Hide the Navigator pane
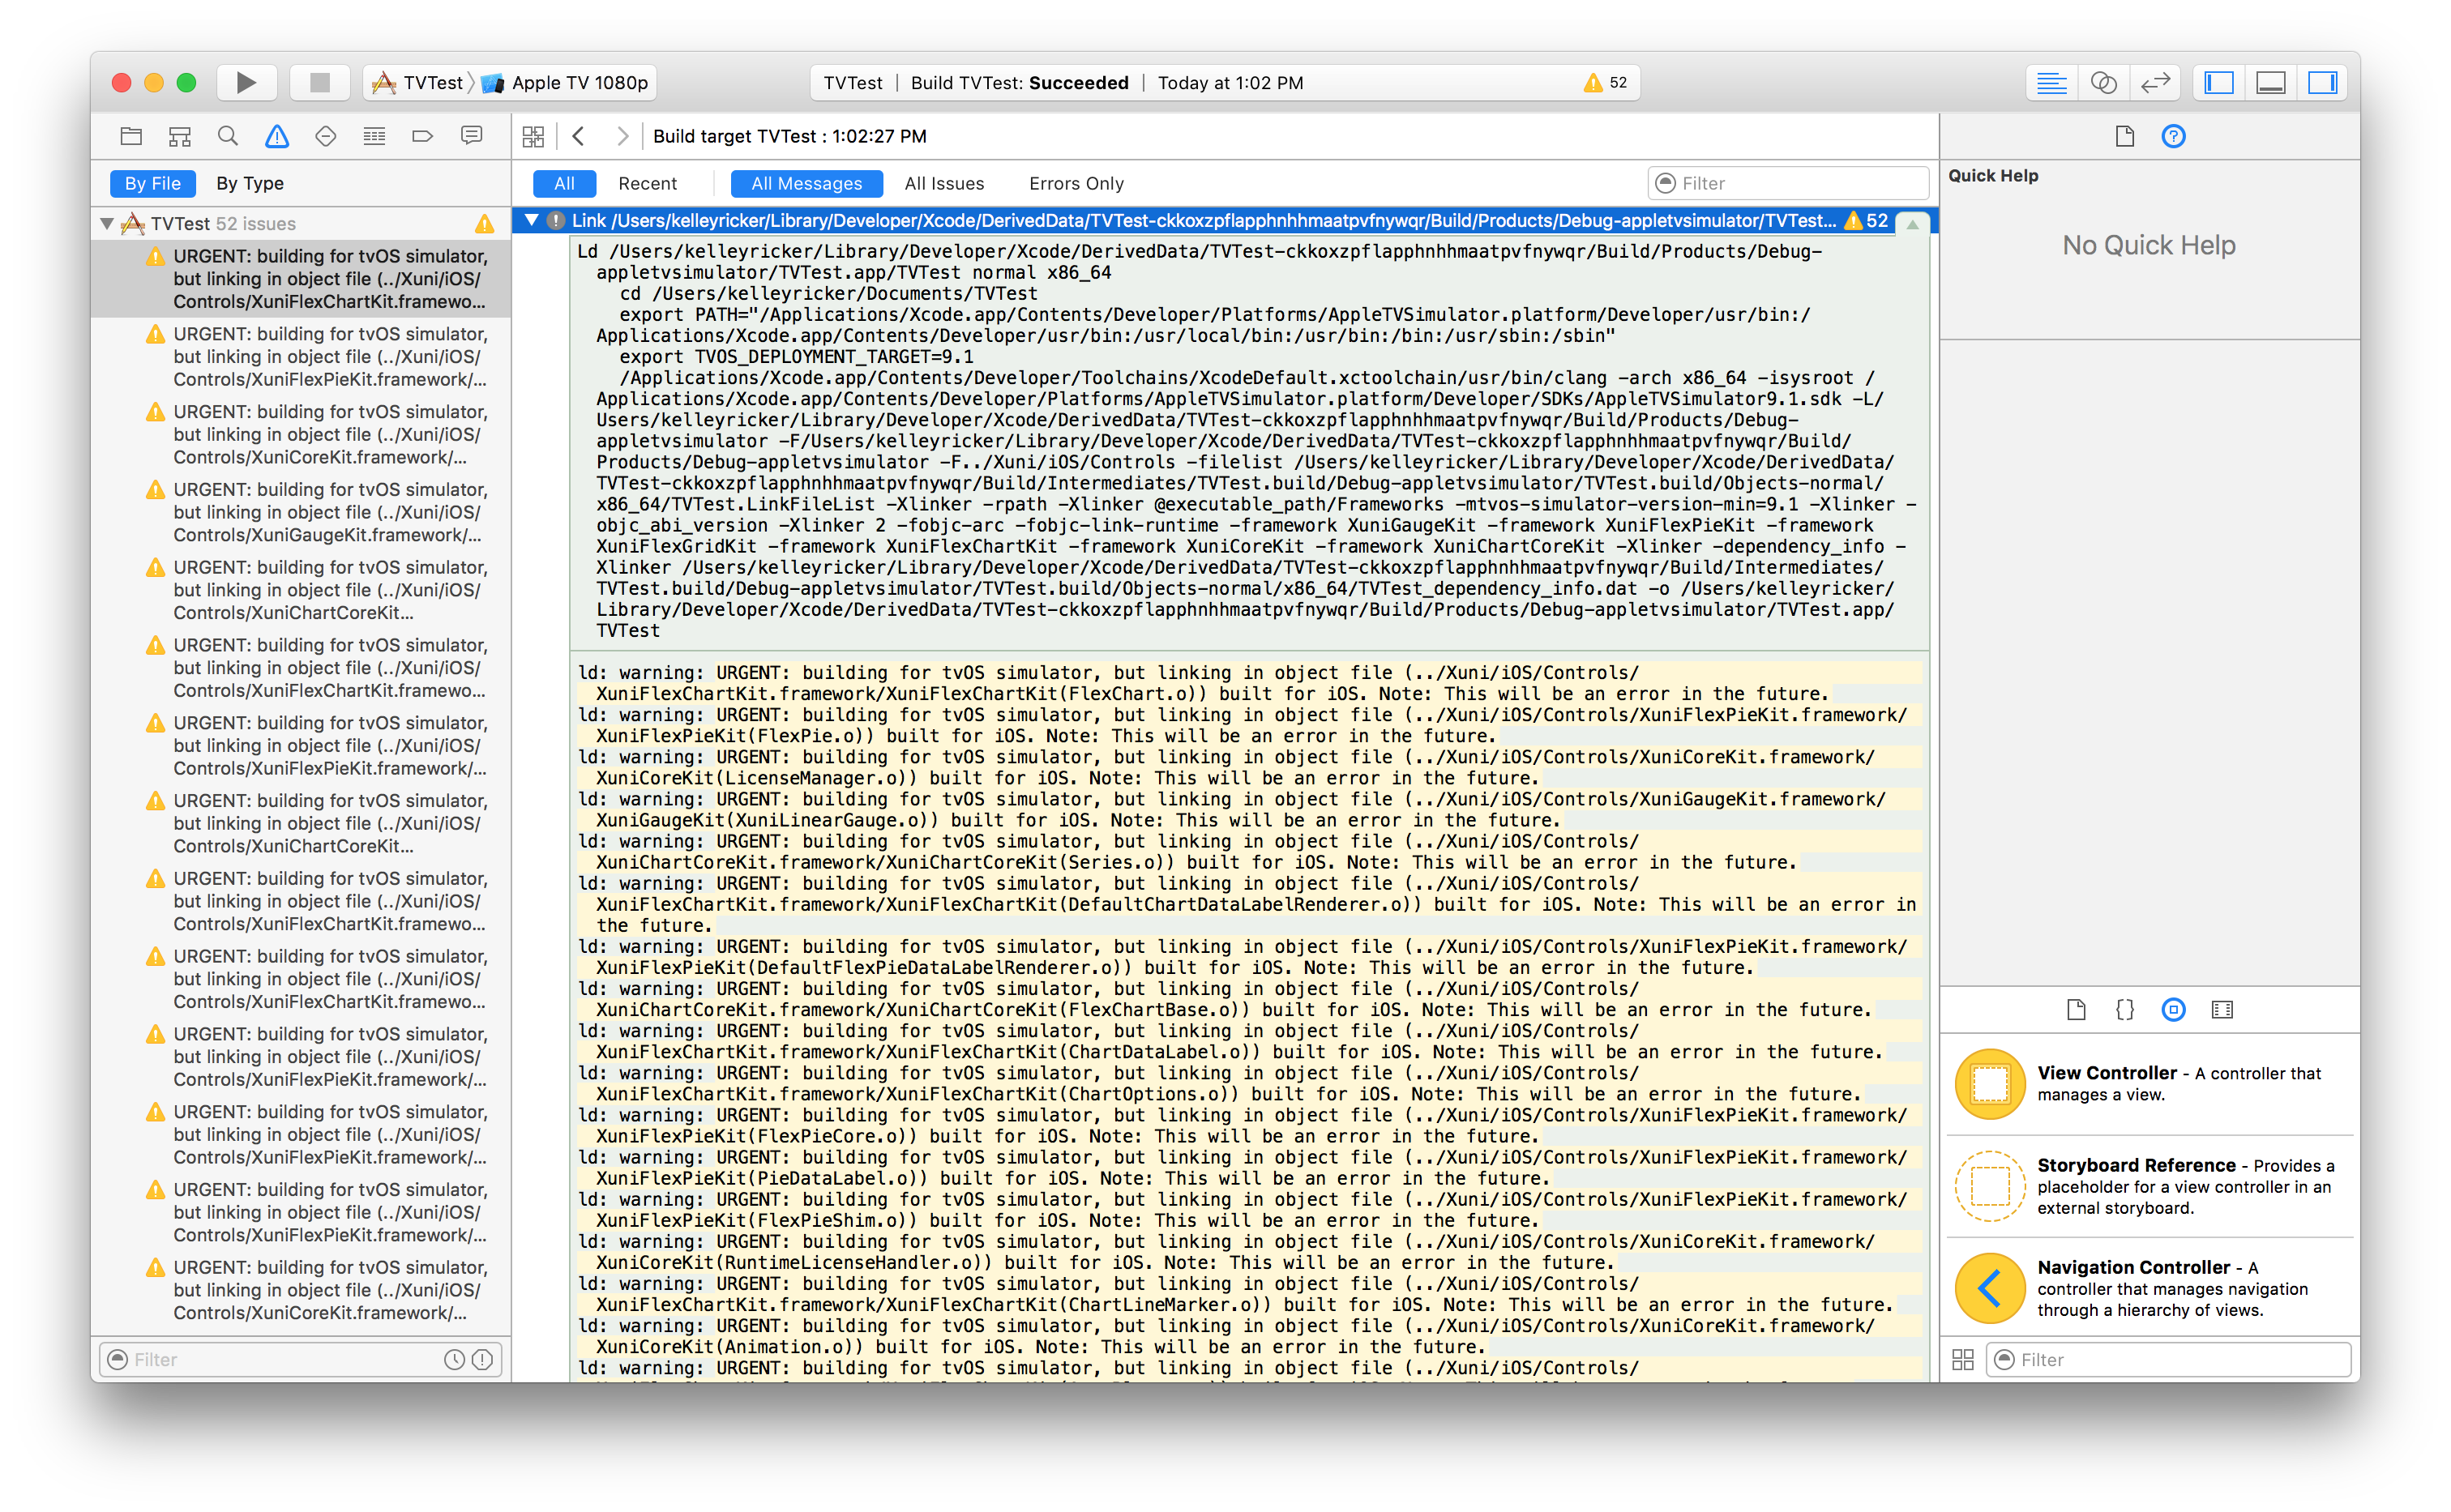The height and width of the screenshot is (1512, 2451). (x=2219, y=82)
